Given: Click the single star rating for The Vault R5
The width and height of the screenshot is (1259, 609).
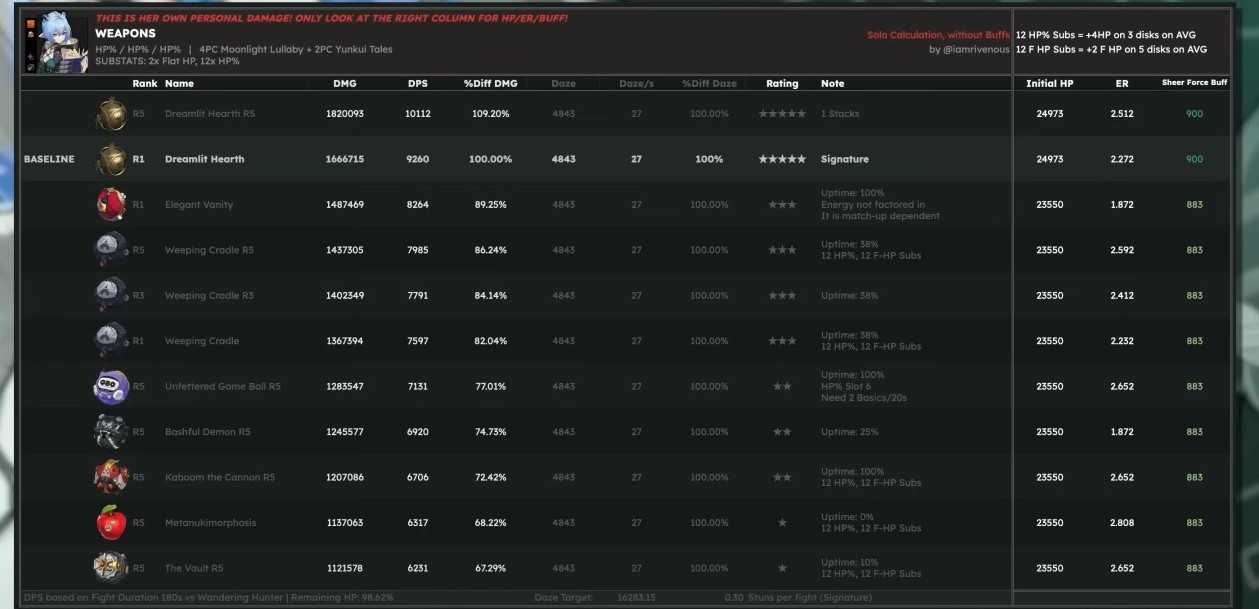Looking at the screenshot, I should (782, 568).
